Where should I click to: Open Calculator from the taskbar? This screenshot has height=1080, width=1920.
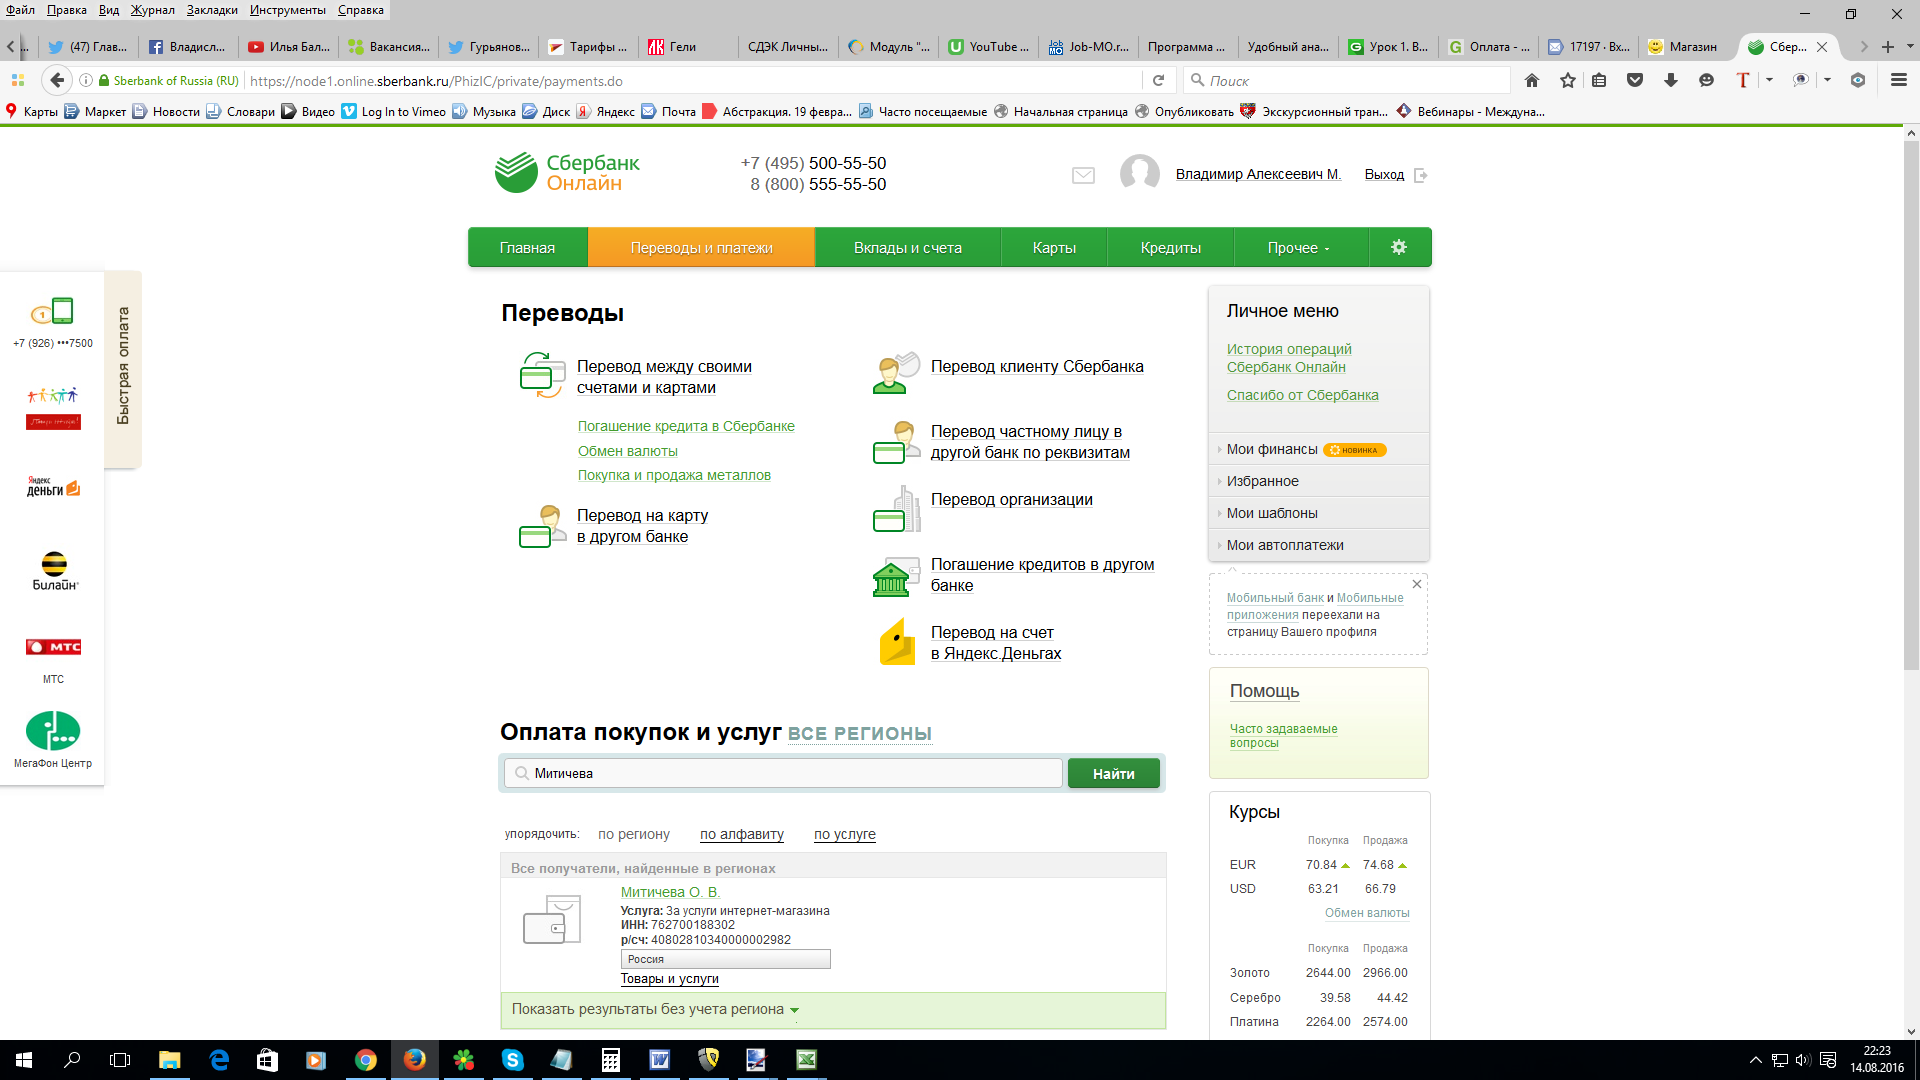click(x=610, y=1060)
